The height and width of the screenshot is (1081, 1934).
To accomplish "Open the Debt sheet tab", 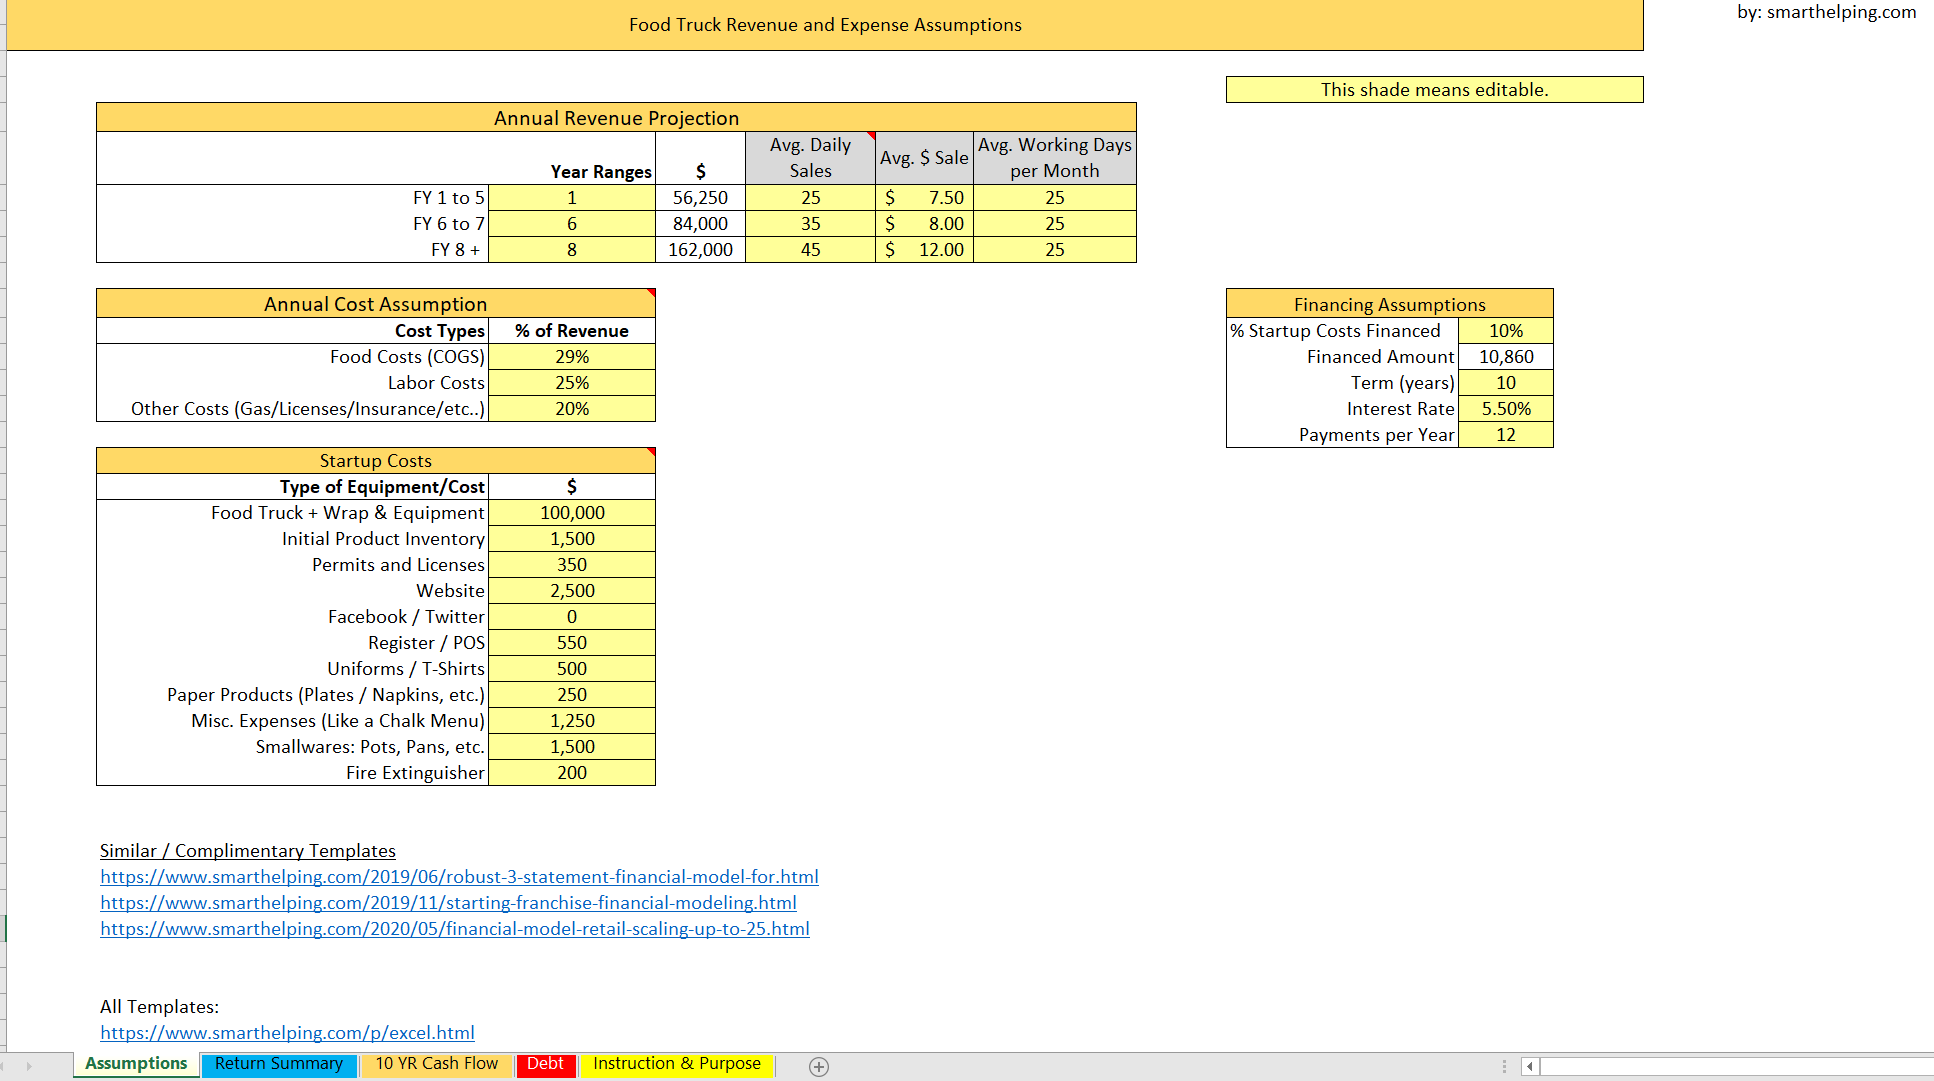I will click(545, 1064).
